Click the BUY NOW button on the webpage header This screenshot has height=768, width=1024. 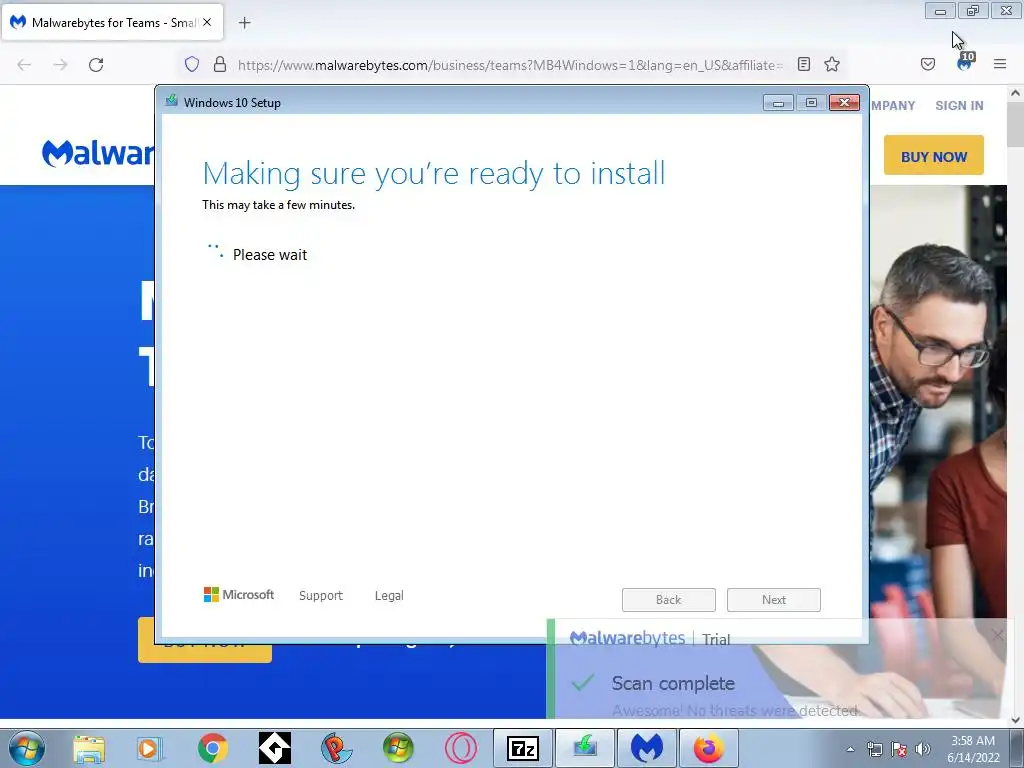click(934, 155)
